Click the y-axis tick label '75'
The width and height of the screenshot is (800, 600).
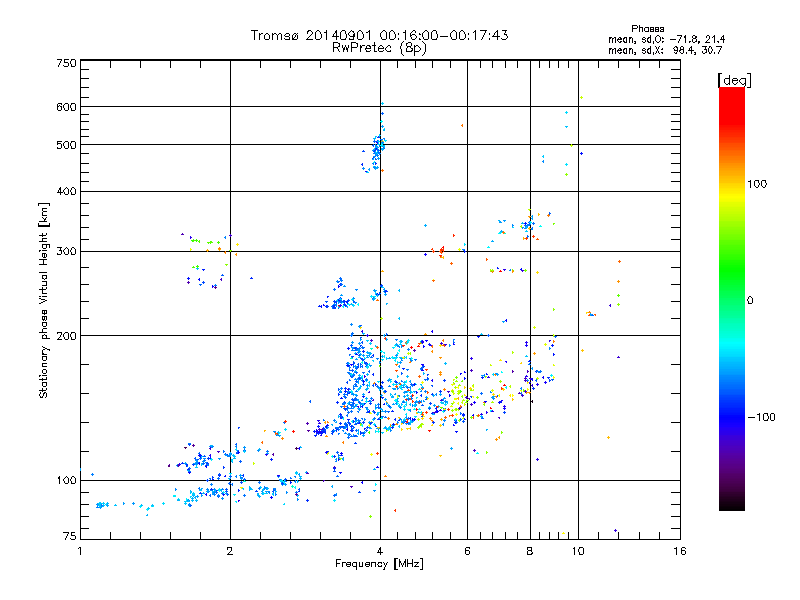pos(70,536)
